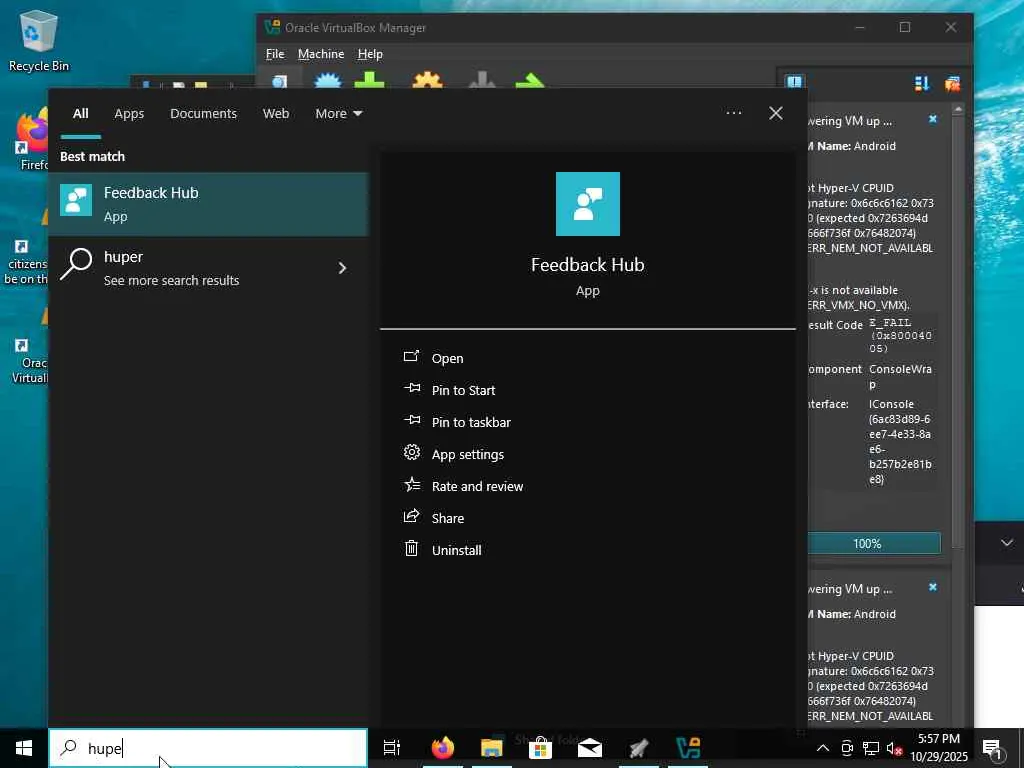Image resolution: width=1024 pixels, height=768 pixels.
Task: Pin Feedback Hub to Start
Action: (x=463, y=390)
